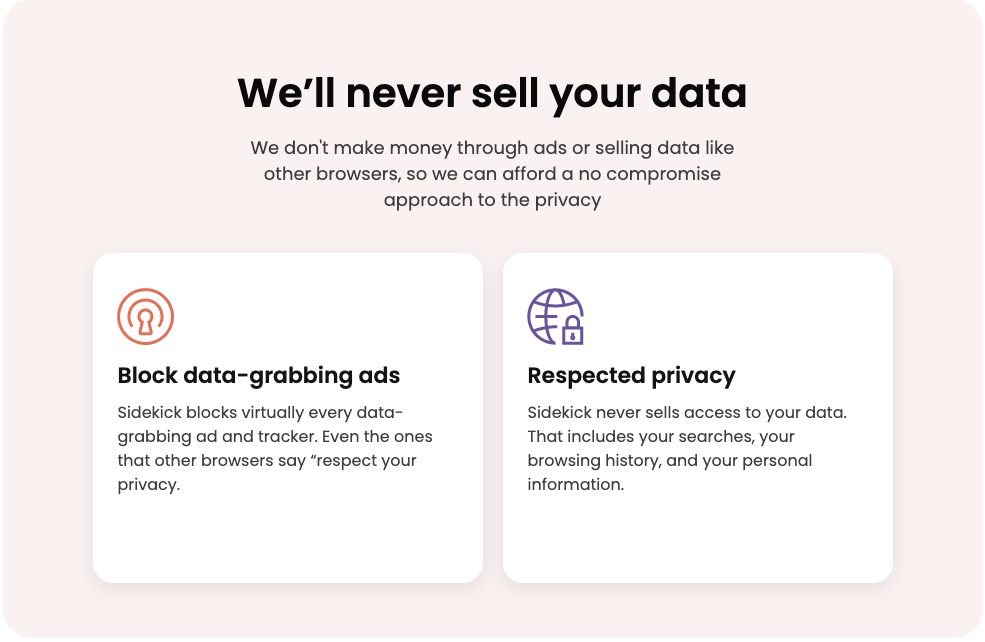Click the purple globe with lock icon
This screenshot has height=642, width=985.
[x=555, y=317]
